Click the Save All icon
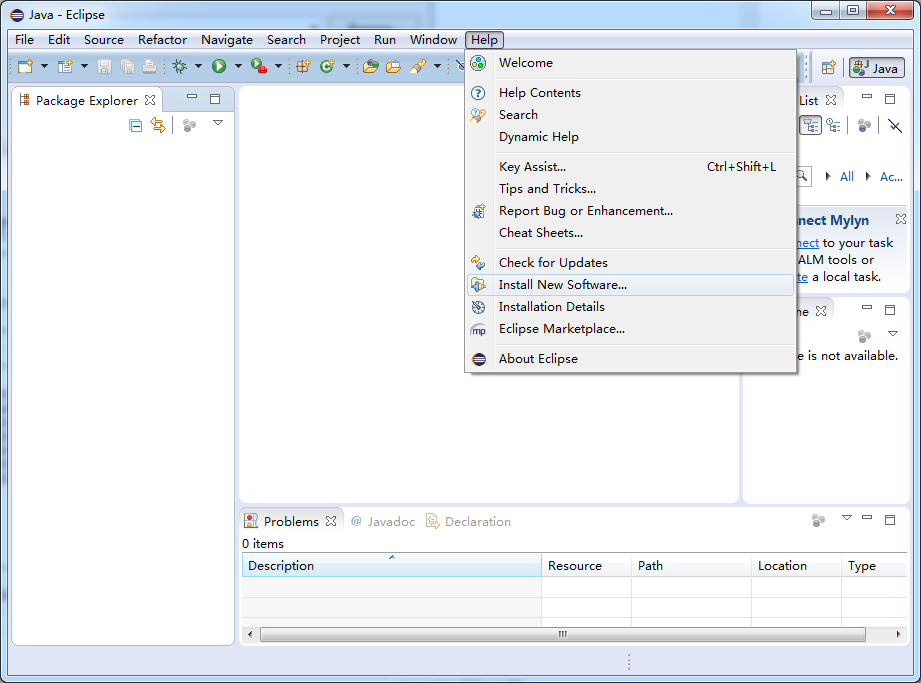 coord(127,66)
